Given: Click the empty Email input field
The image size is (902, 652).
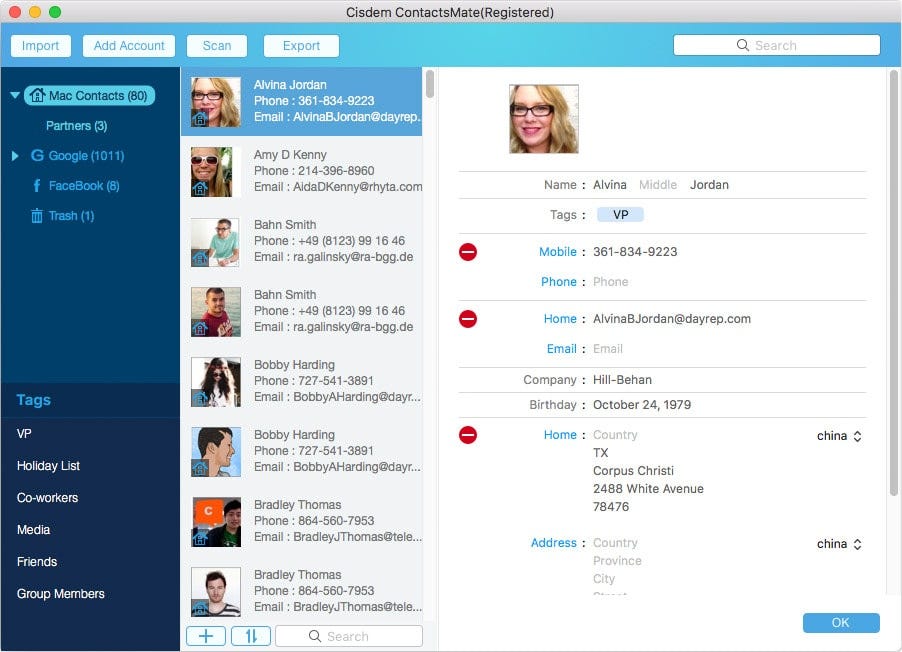Looking at the screenshot, I should [607, 348].
